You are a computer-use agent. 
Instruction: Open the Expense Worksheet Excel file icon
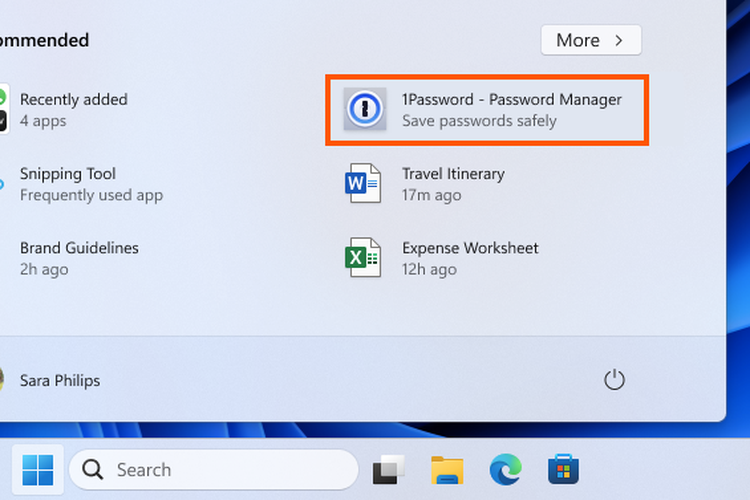pos(363,257)
